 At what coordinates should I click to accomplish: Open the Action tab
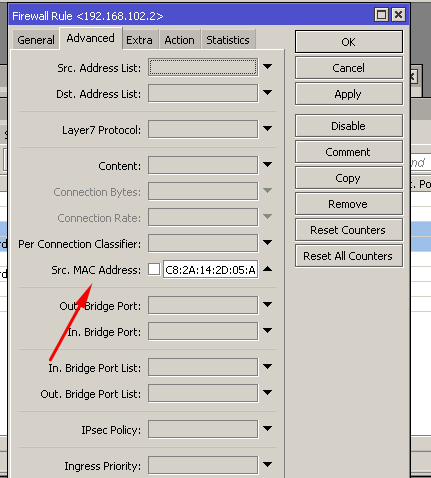pos(179,40)
